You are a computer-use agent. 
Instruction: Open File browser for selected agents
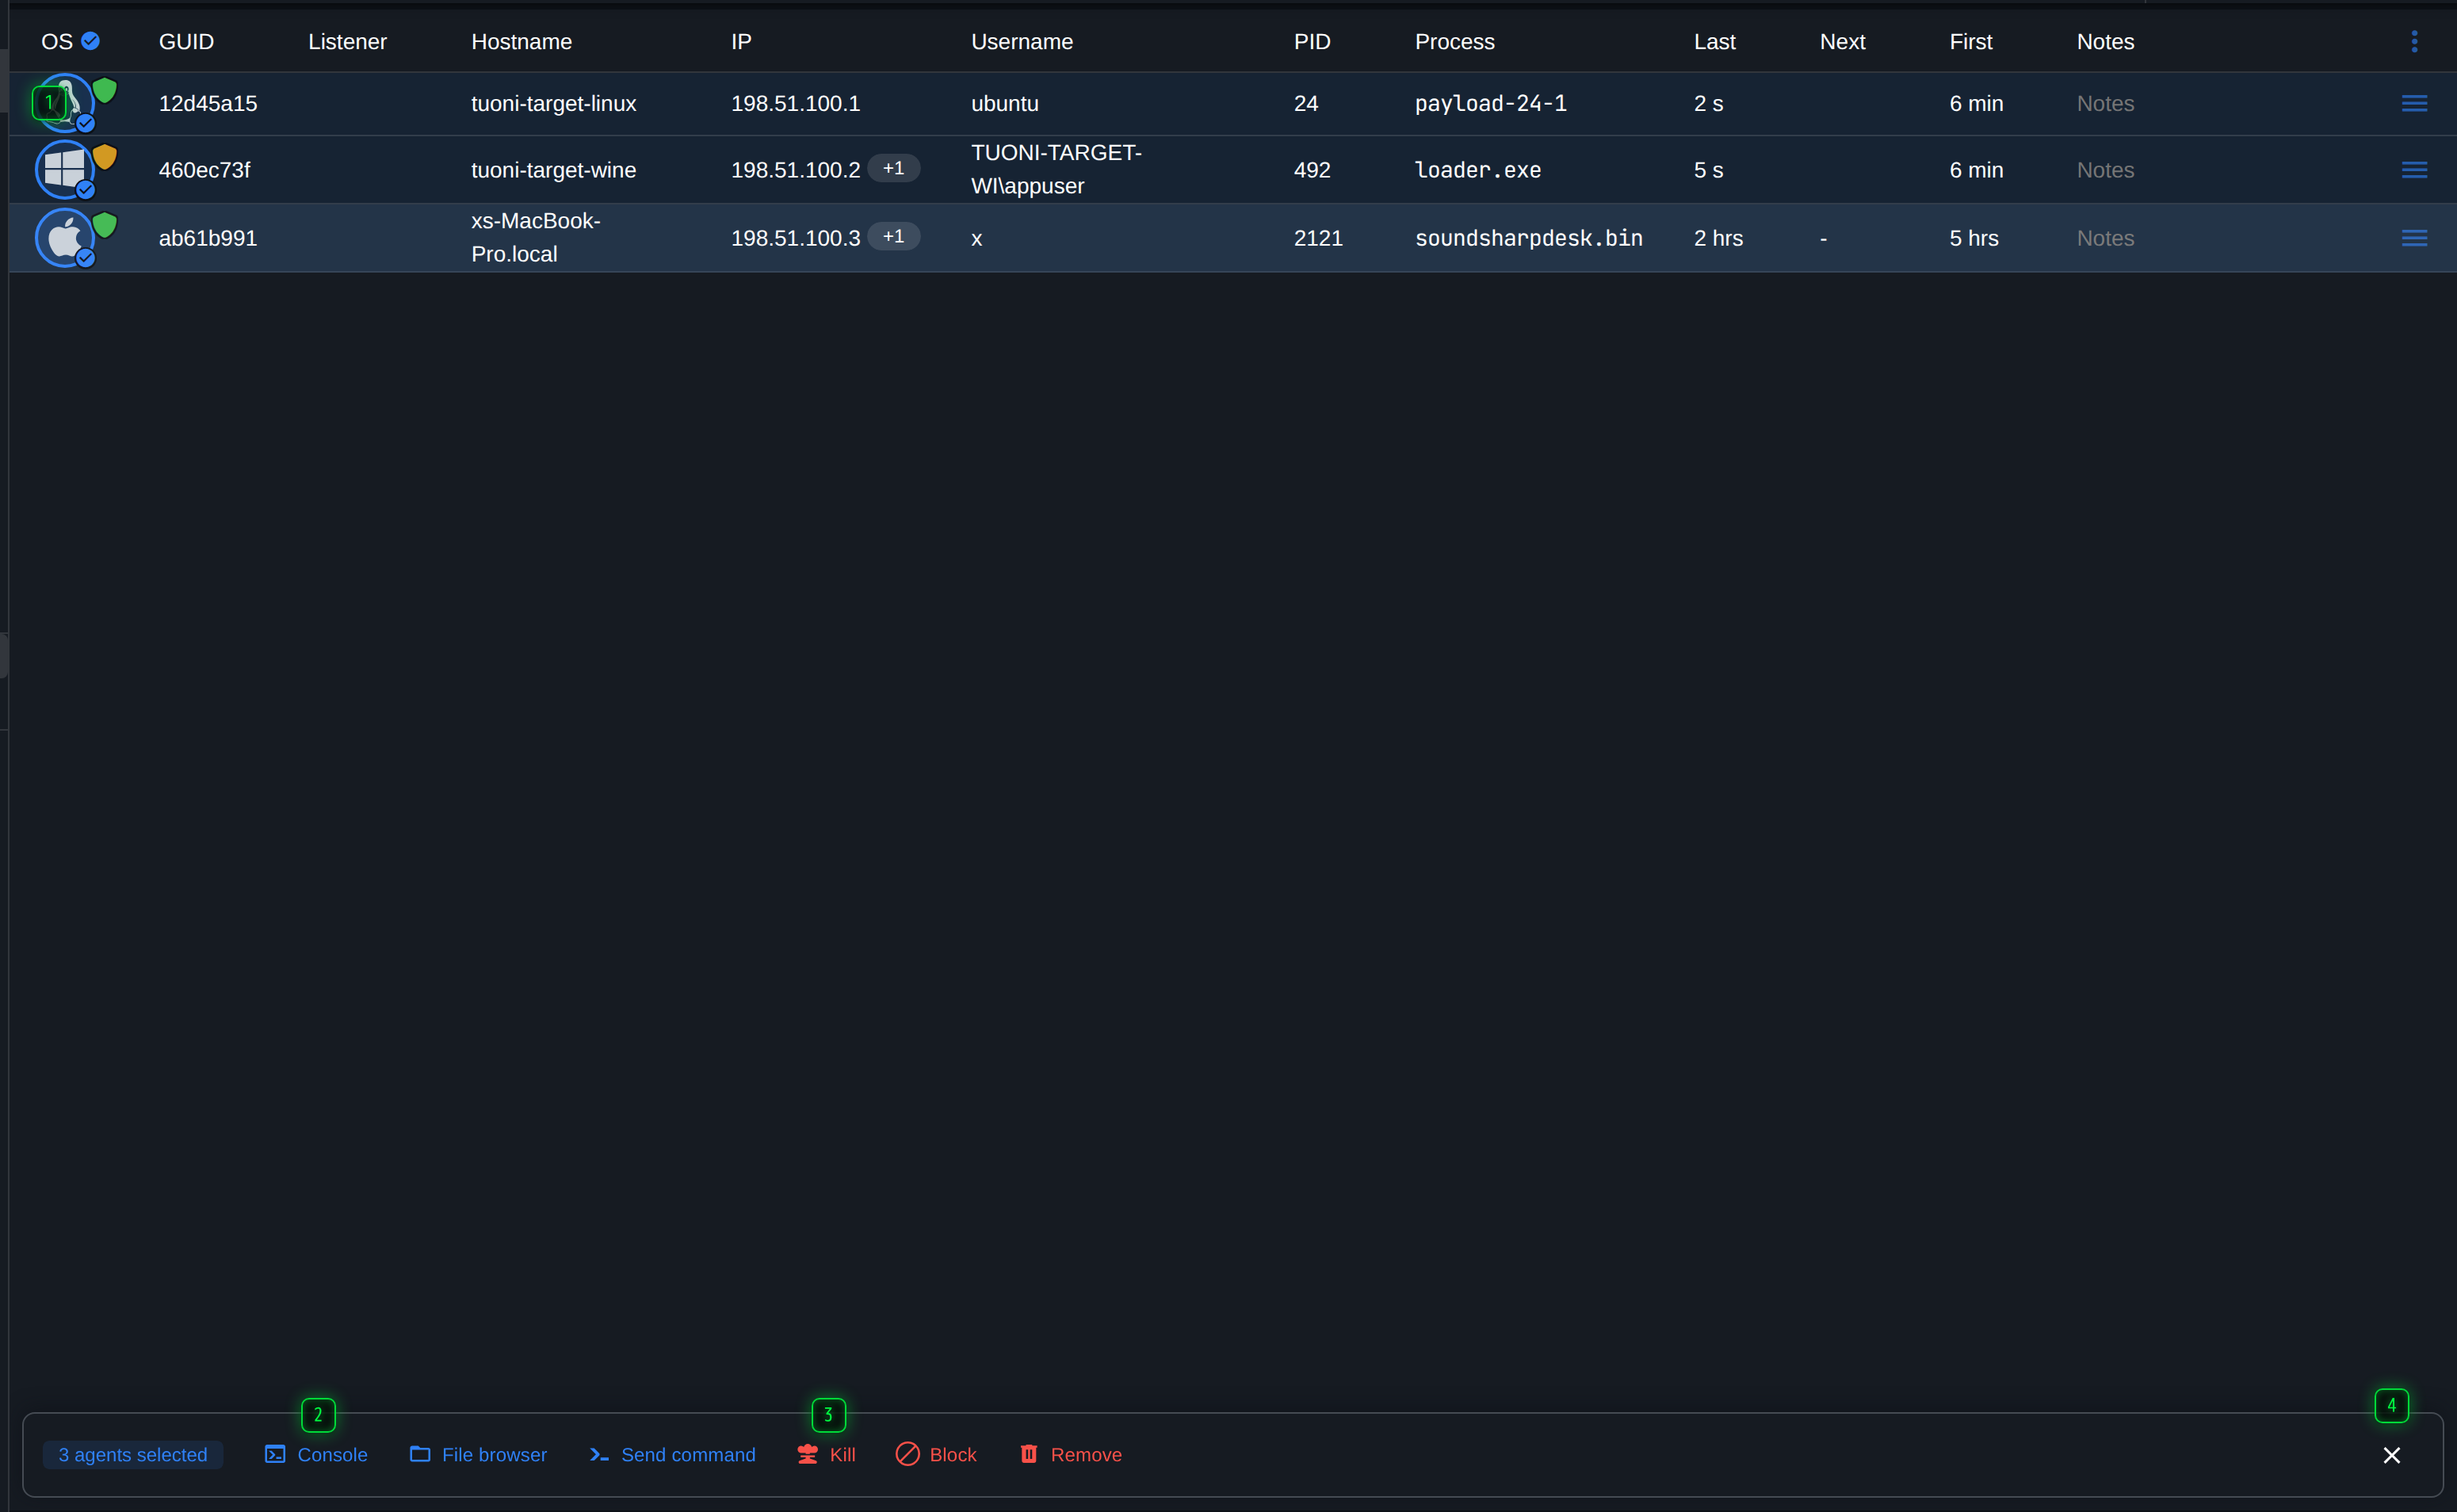478,1454
